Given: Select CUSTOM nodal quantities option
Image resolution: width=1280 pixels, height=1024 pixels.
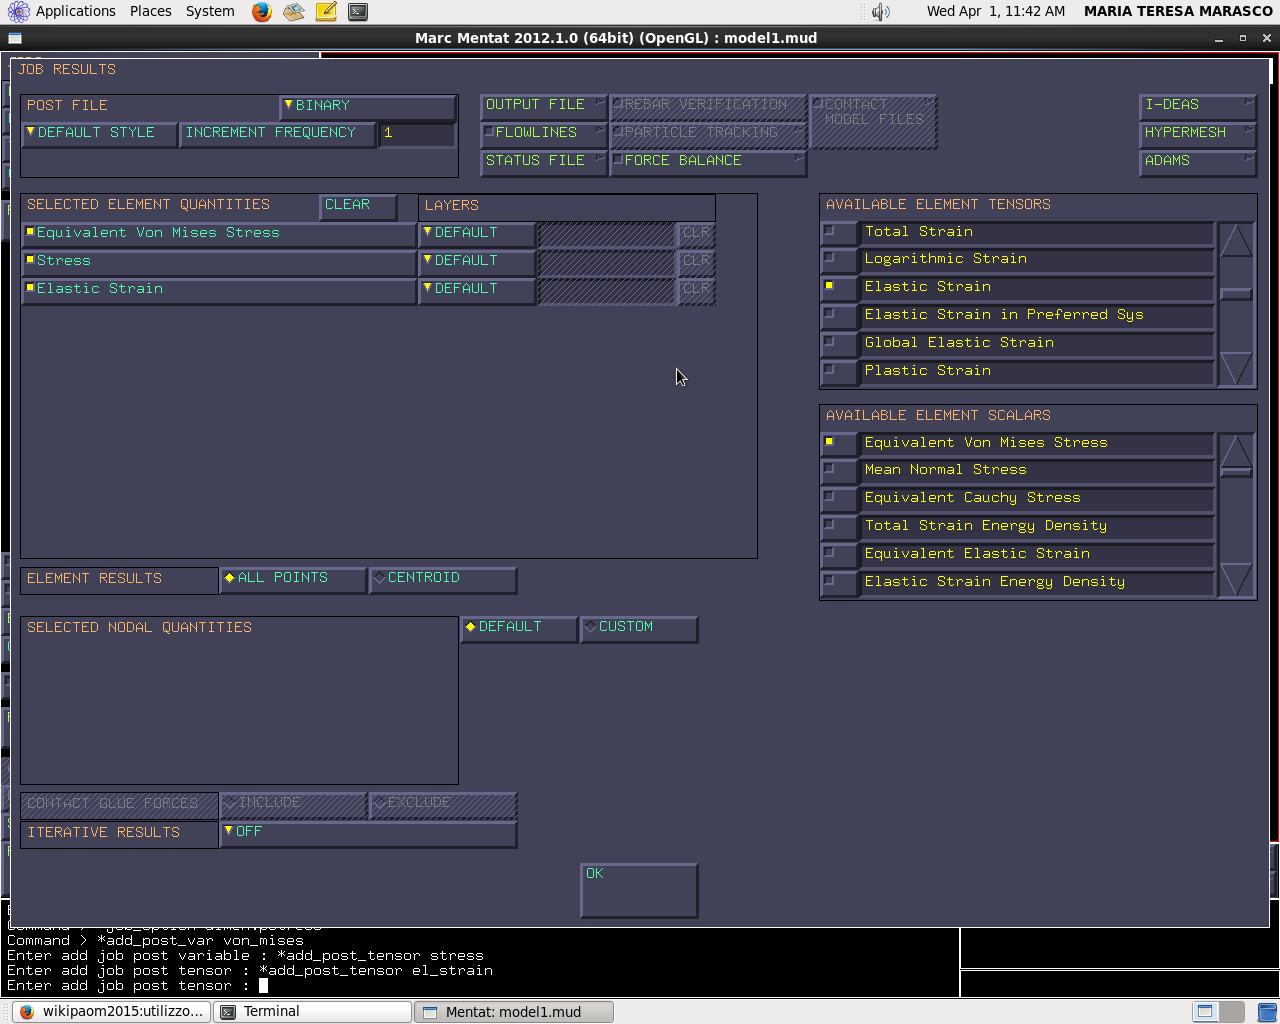Looking at the screenshot, I should coord(639,627).
